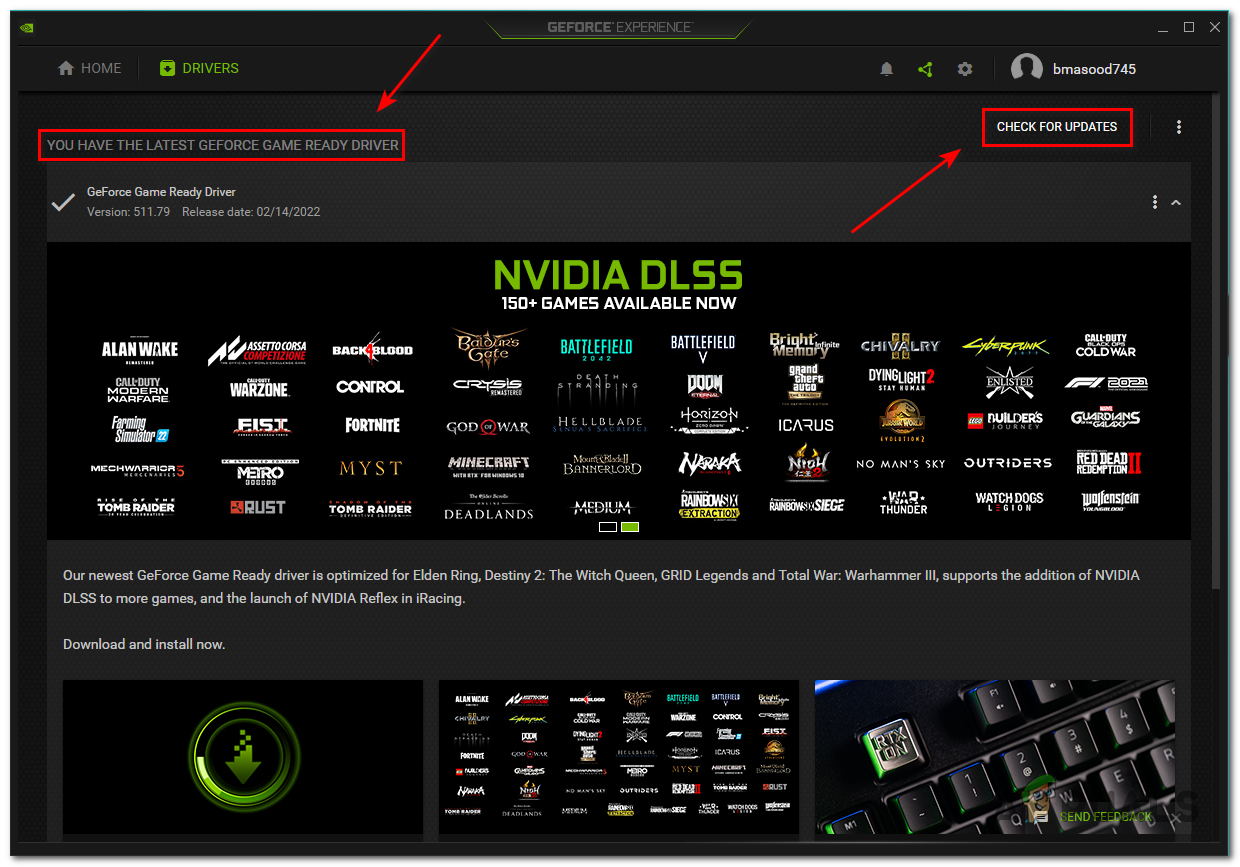The width and height of the screenshot is (1240, 867).
Task: Select the green second slide indicator
Action: pos(630,526)
